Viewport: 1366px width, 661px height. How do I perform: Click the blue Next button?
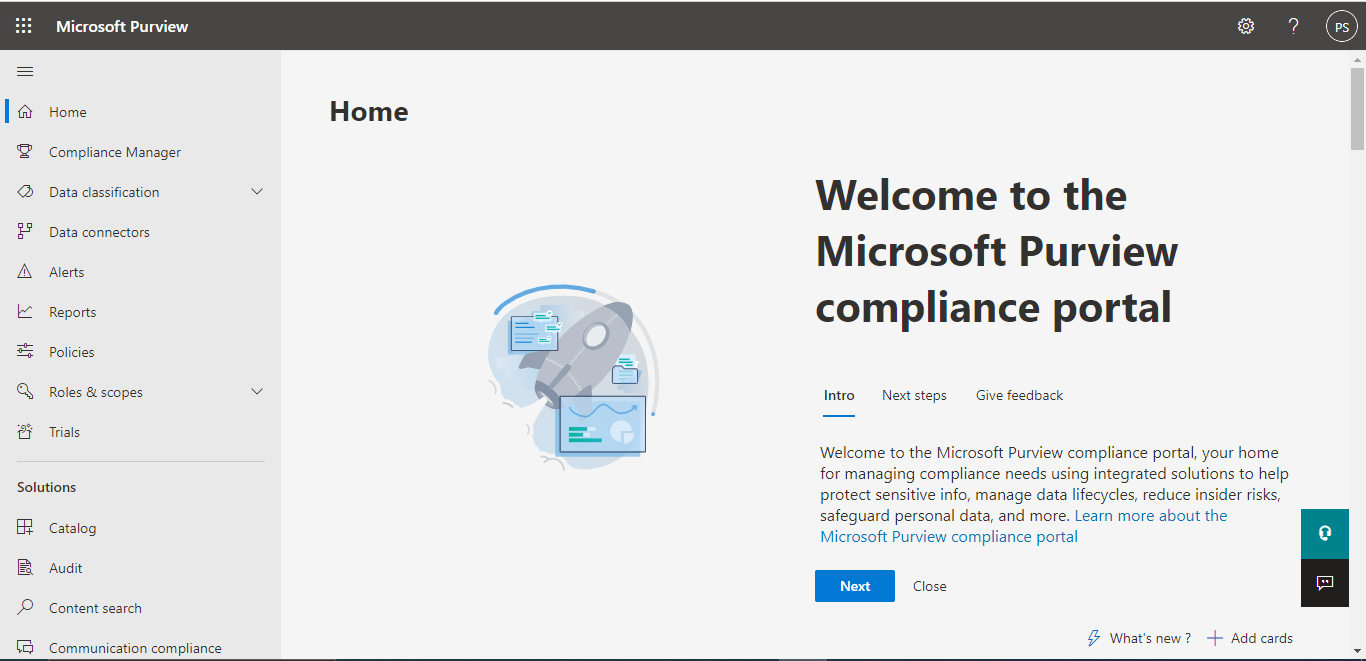855,586
